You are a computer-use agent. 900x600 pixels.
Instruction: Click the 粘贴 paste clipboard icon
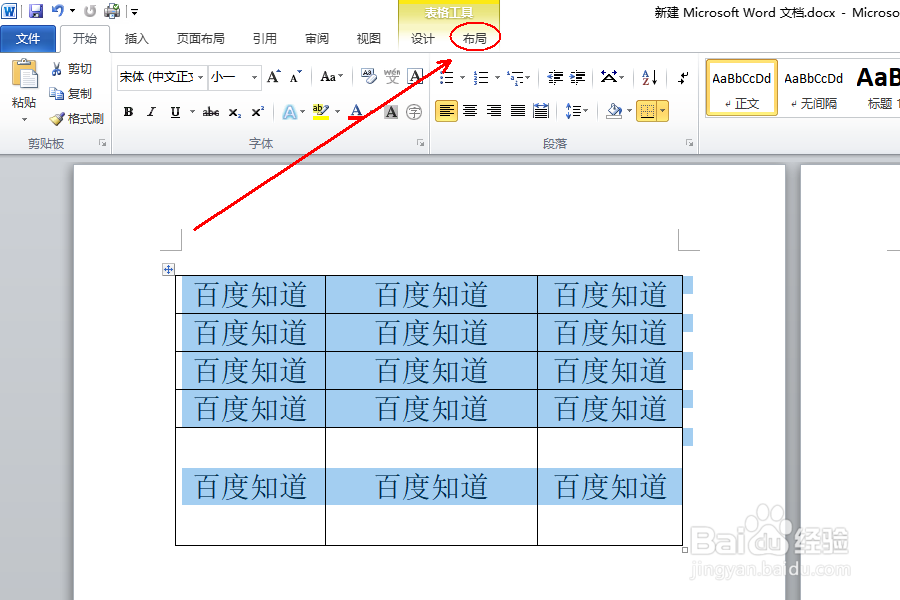point(25,74)
